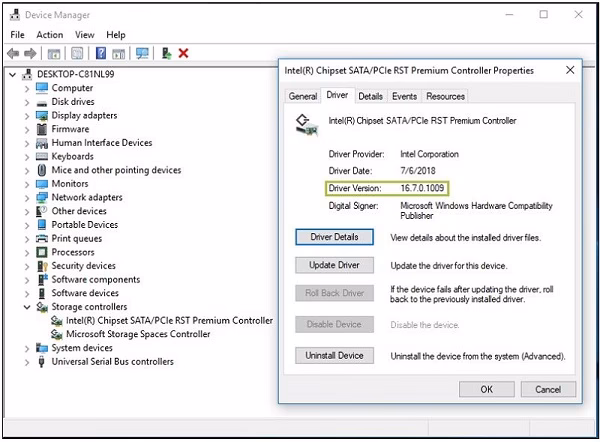Click the Scan for hardware changes monitor icon
The height and width of the screenshot is (442, 600).
[142, 53]
